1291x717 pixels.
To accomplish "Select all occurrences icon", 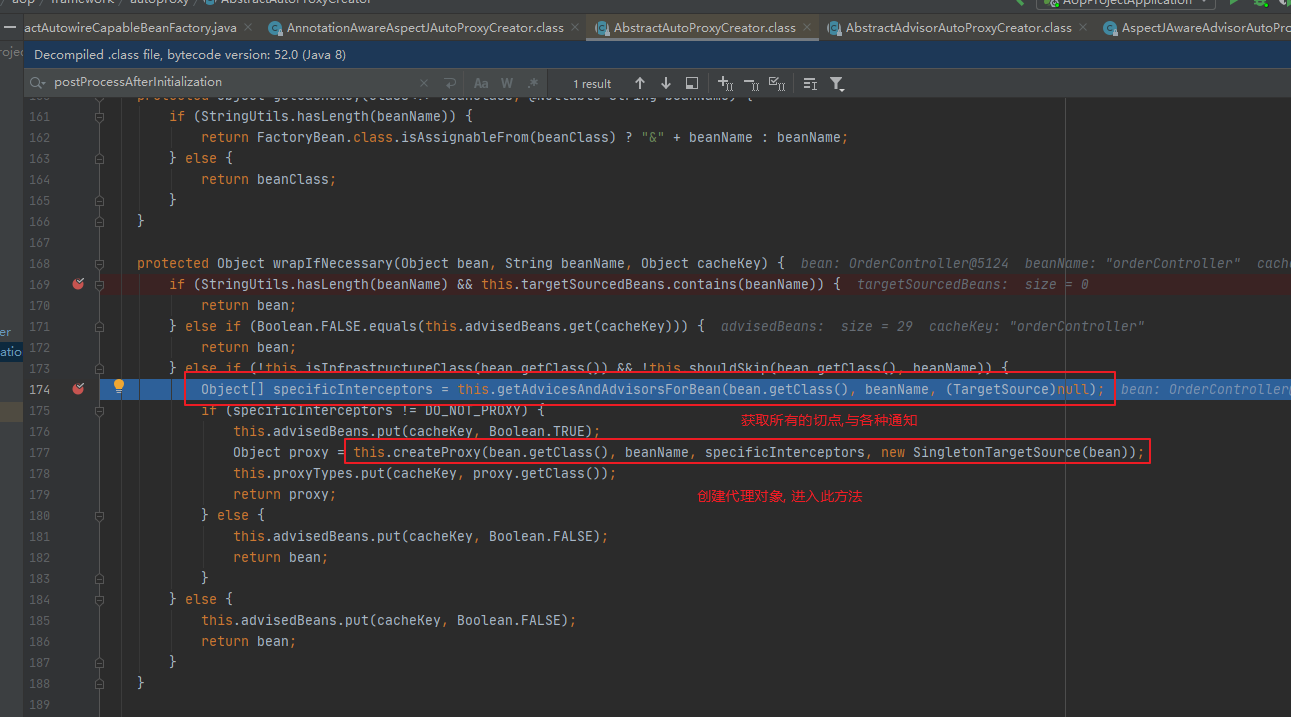I will click(778, 83).
